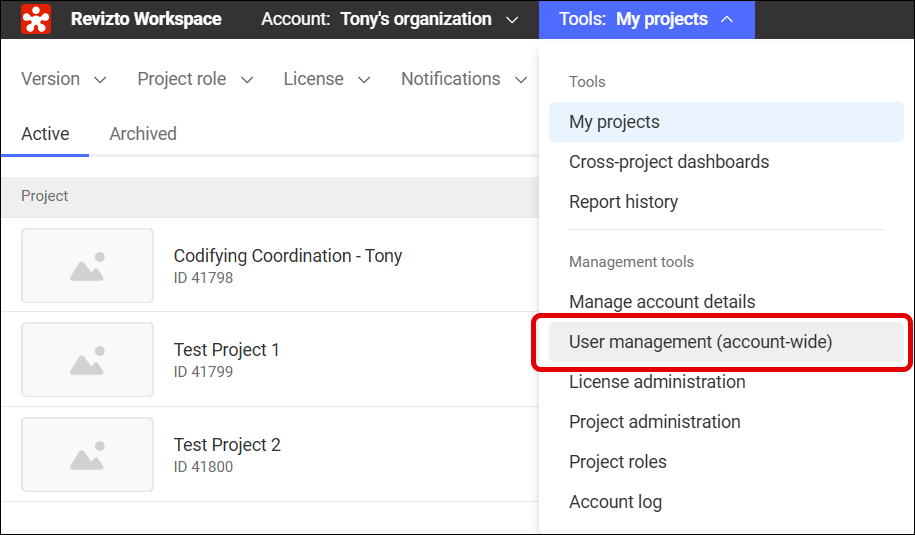The height and width of the screenshot is (535, 915).
Task: Switch to the Archived tab
Action: tap(143, 134)
